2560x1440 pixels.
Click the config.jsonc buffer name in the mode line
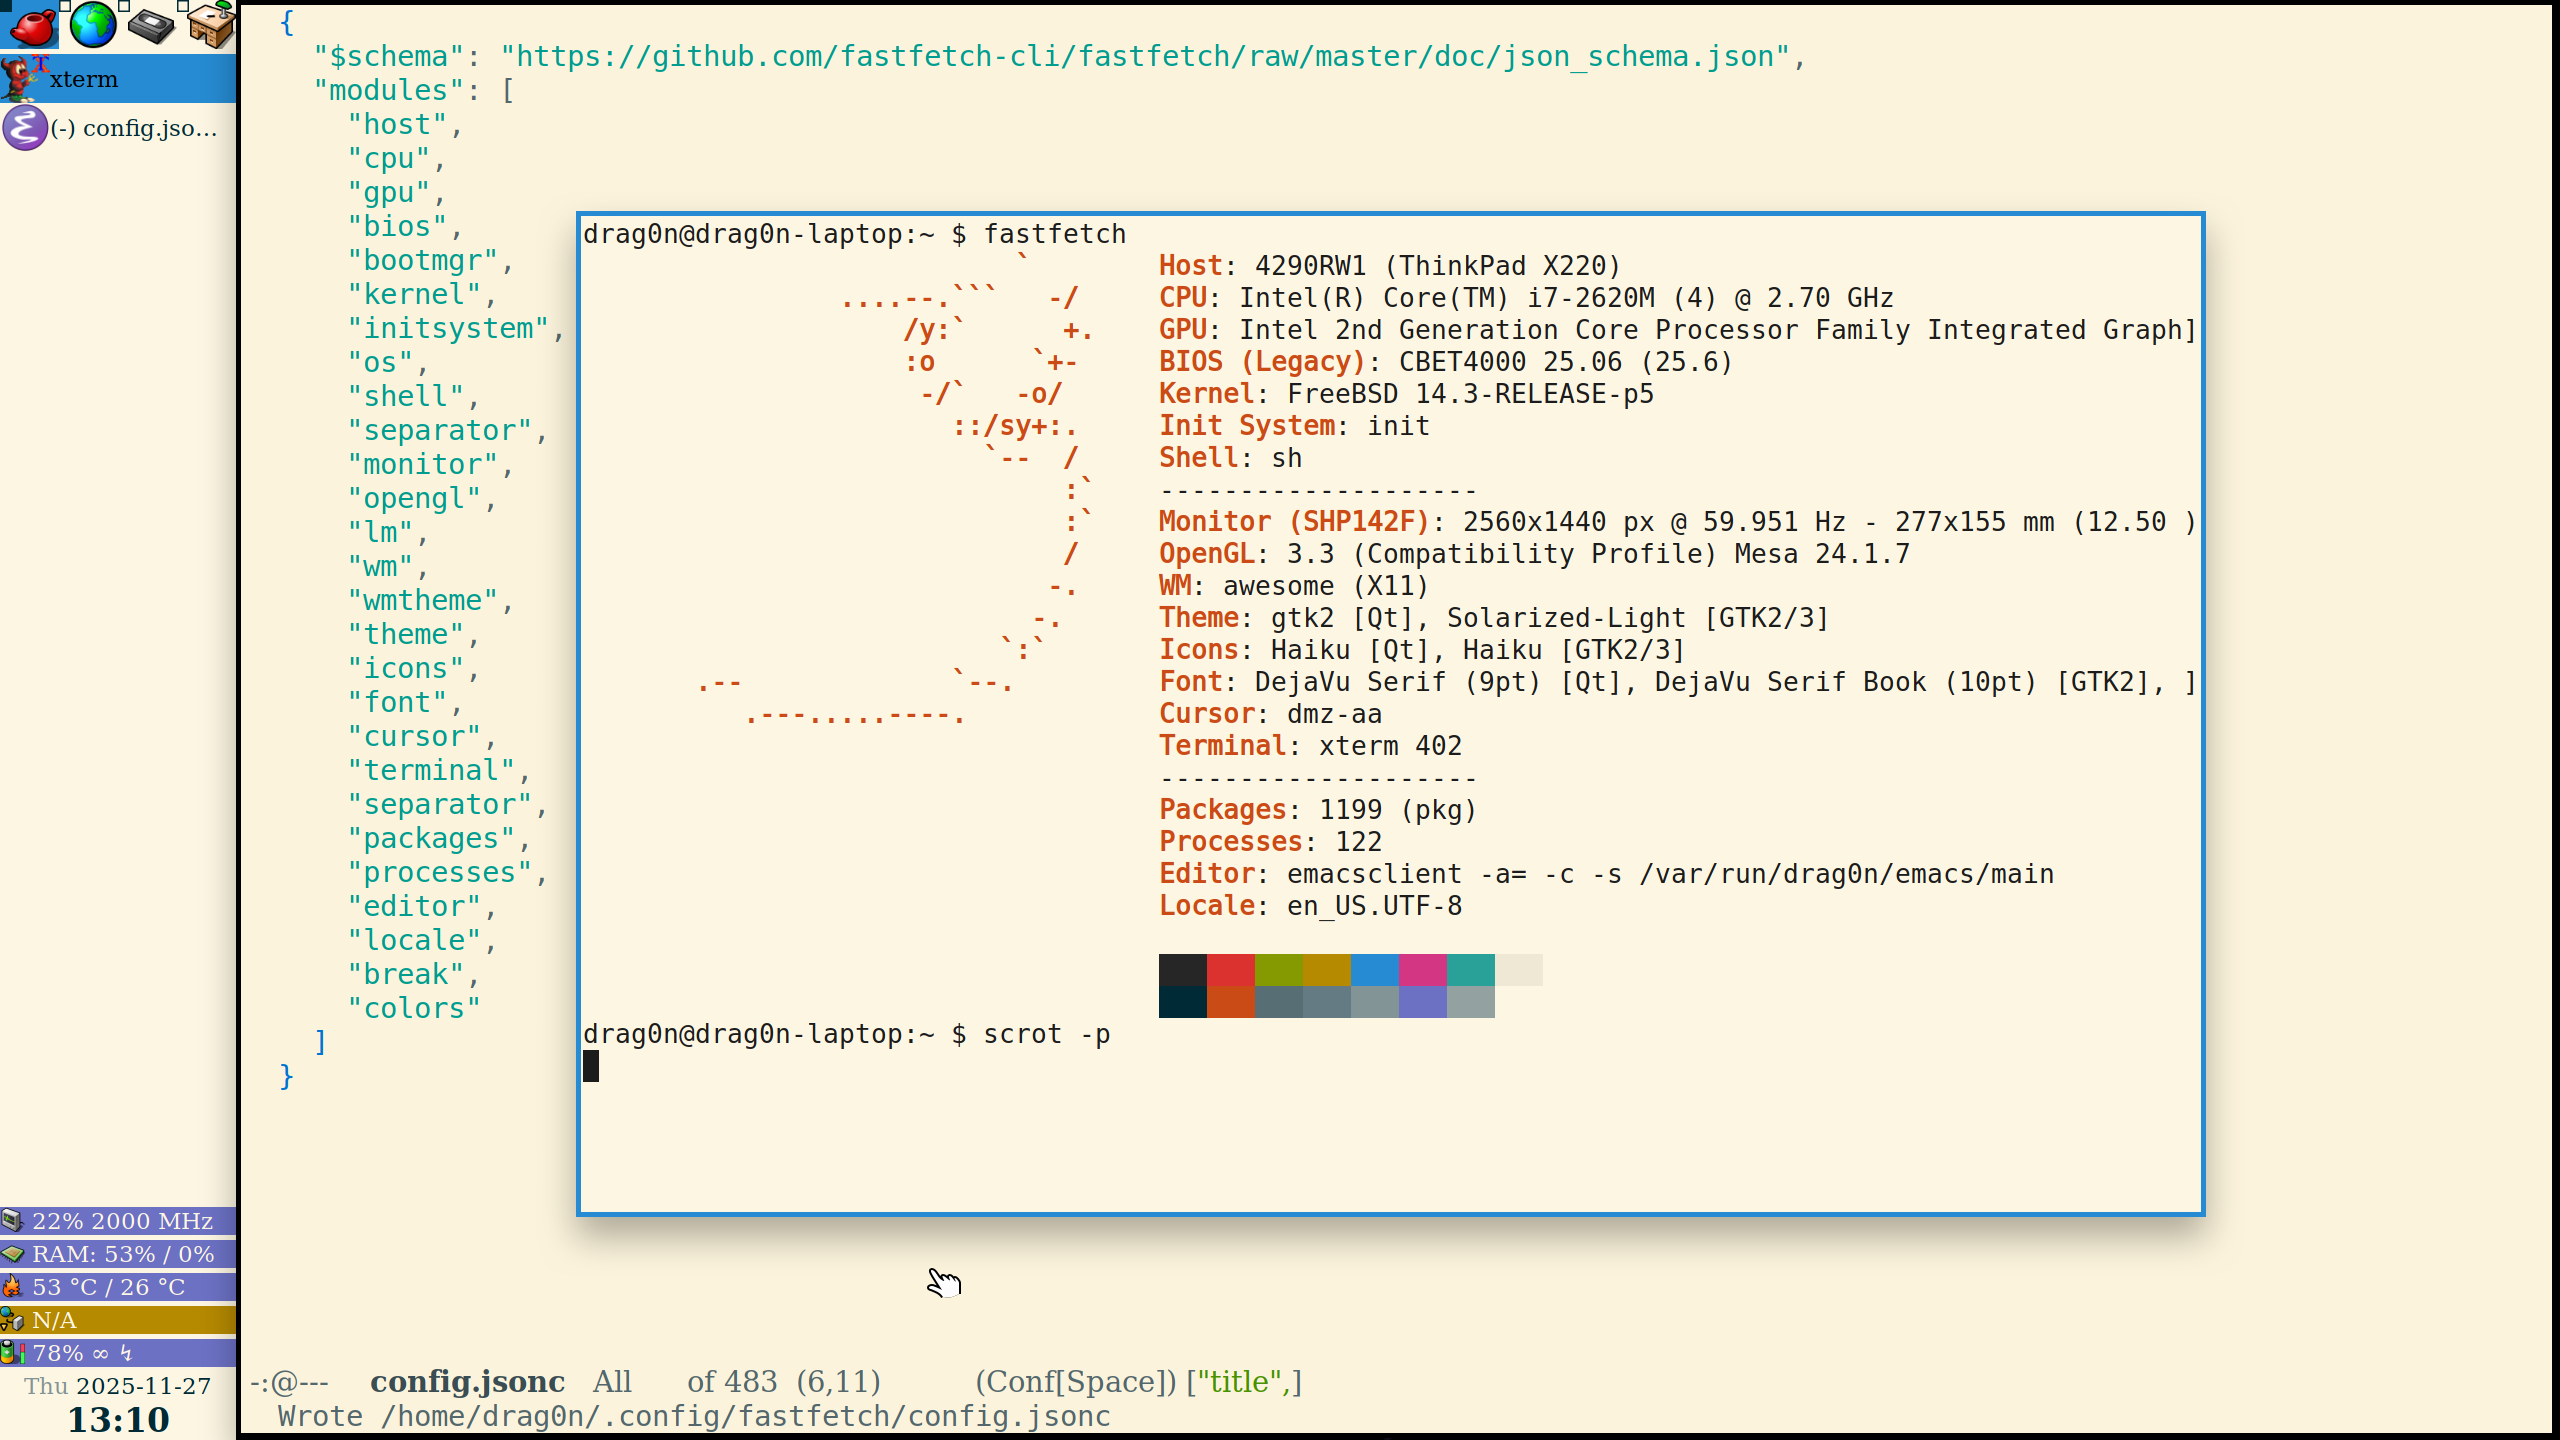point(467,1382)
